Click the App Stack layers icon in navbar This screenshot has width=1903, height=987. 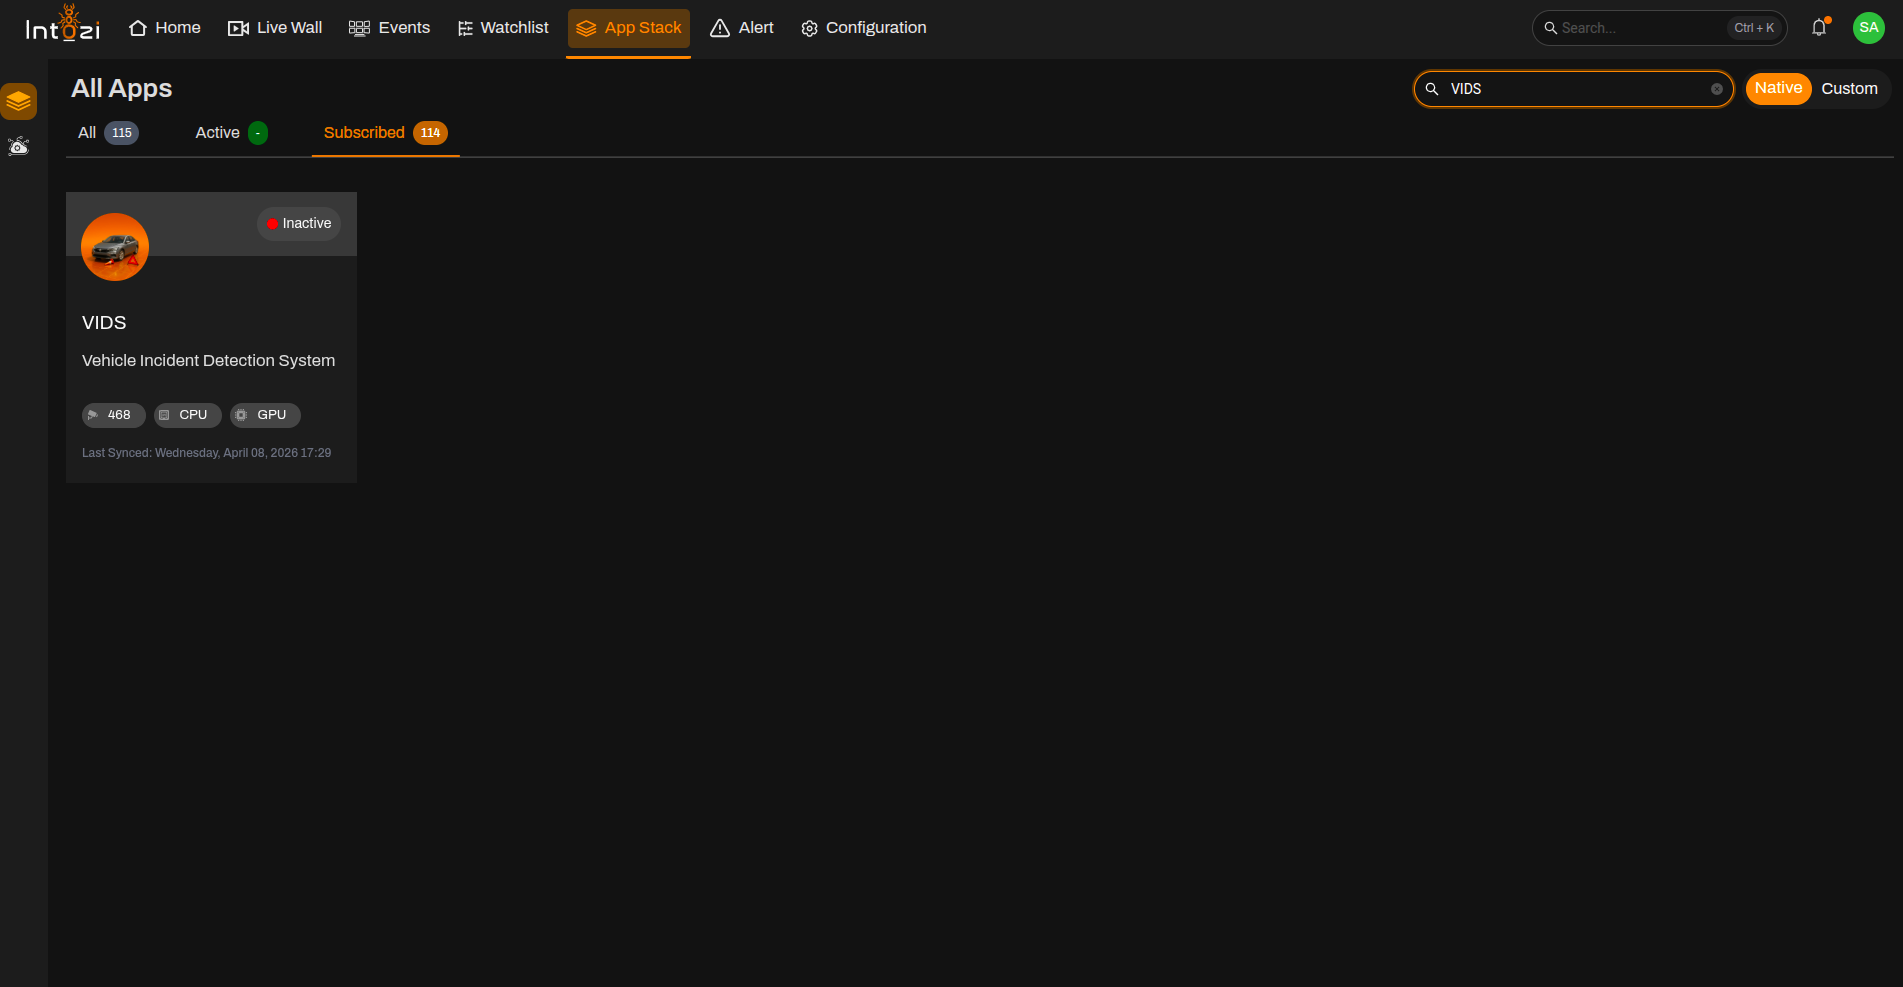coord(586,28)
